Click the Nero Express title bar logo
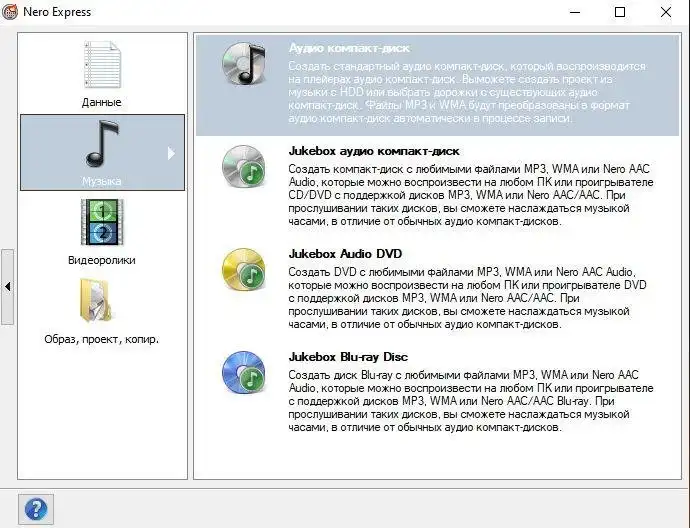 (10, 12)
